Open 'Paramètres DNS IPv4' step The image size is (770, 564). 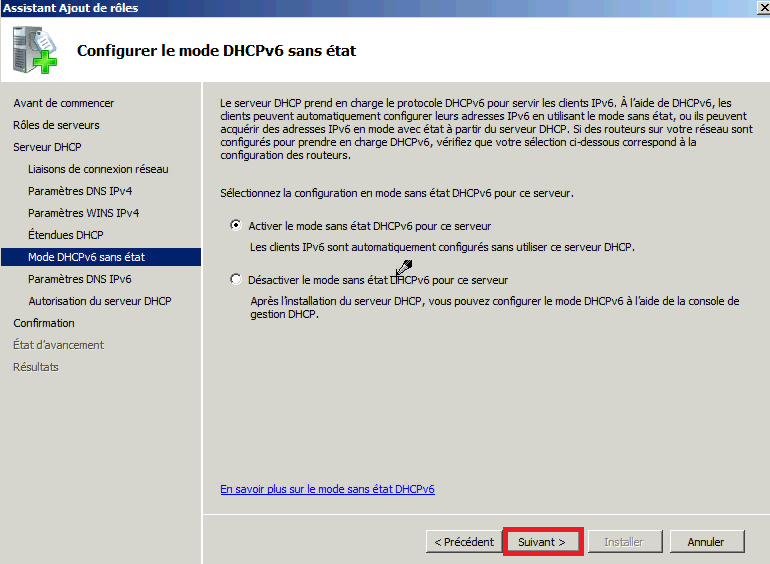click(80, 191)
